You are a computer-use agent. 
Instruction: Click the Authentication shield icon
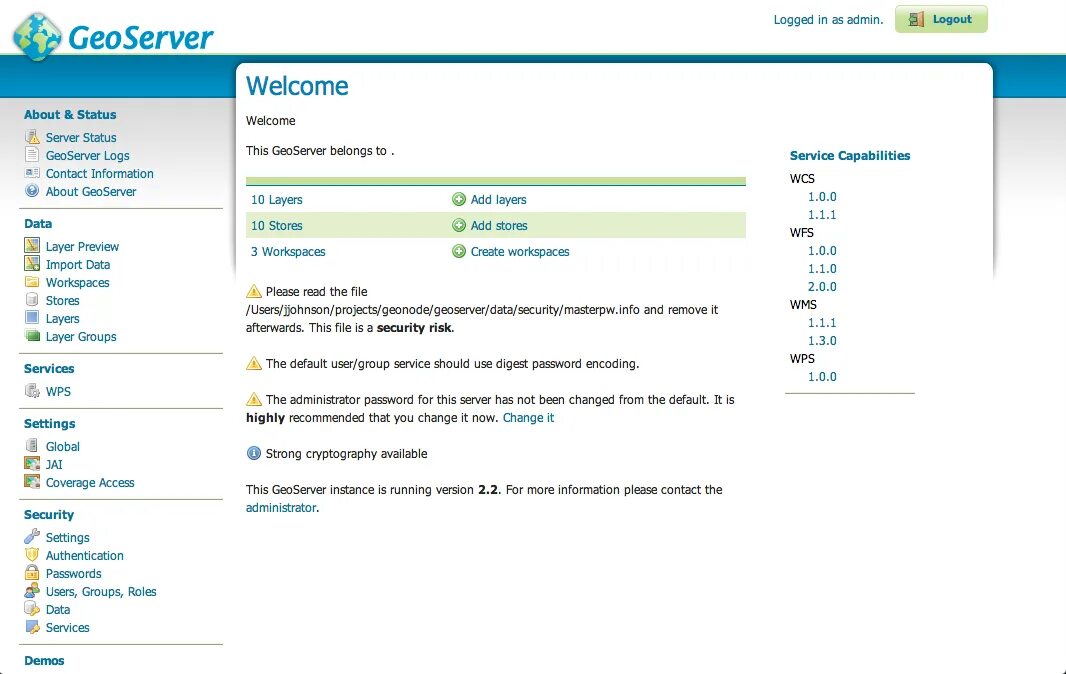[32, 554]
